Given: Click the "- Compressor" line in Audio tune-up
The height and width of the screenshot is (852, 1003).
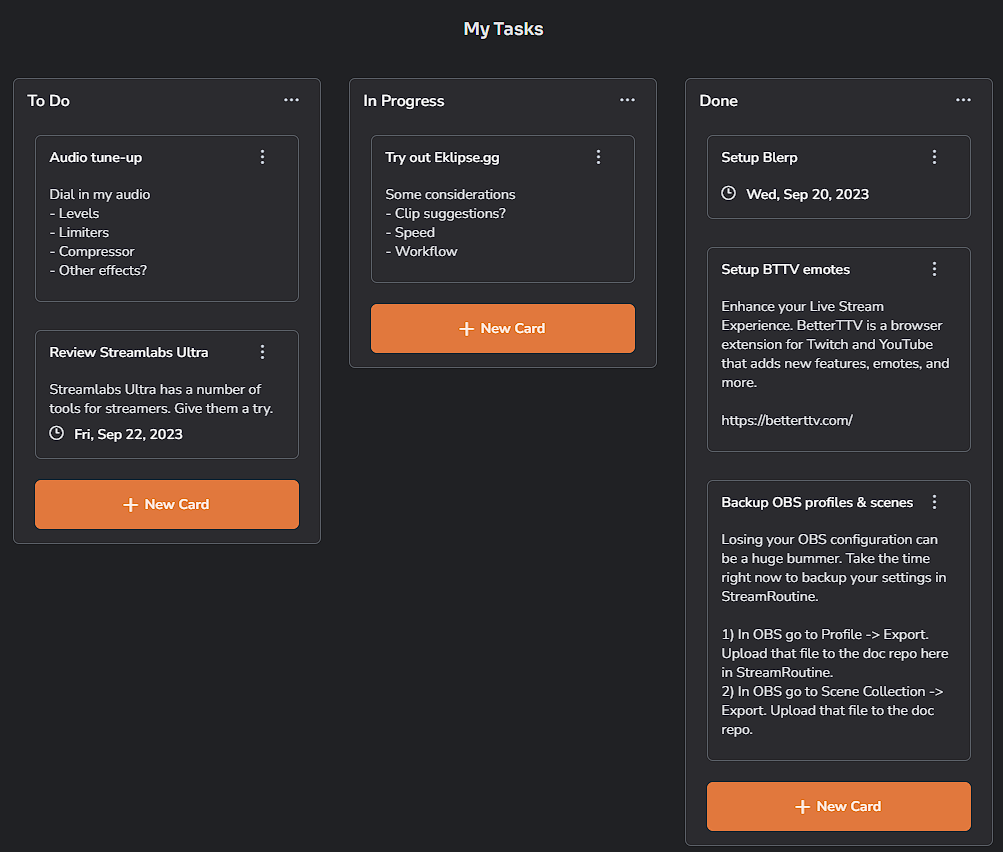Looking at the screenshot, I should tap(92, 251).
